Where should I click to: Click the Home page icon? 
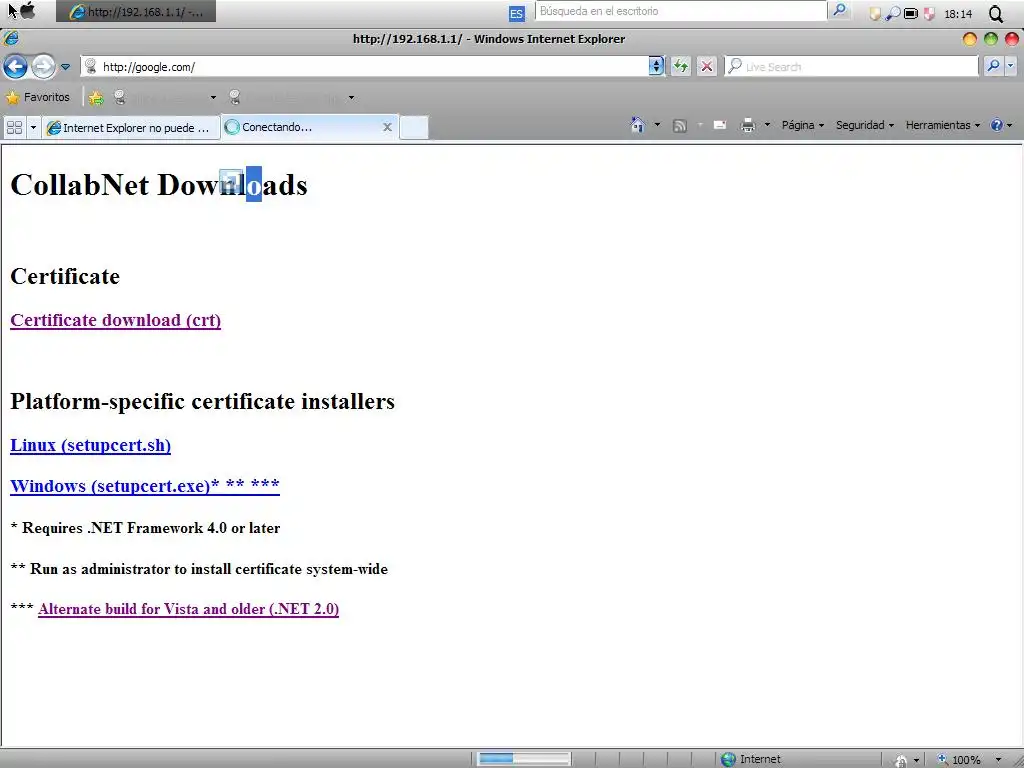pos(638,125)
